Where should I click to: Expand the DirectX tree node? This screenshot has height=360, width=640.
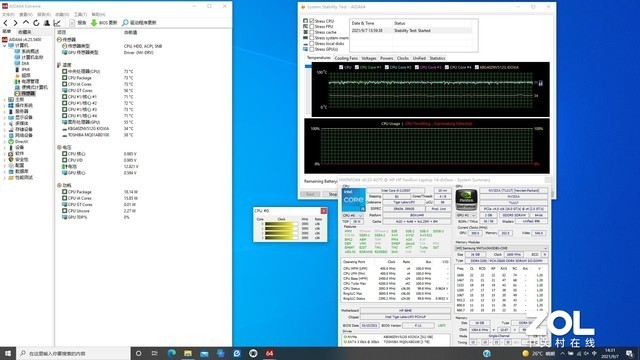[4, 141]
